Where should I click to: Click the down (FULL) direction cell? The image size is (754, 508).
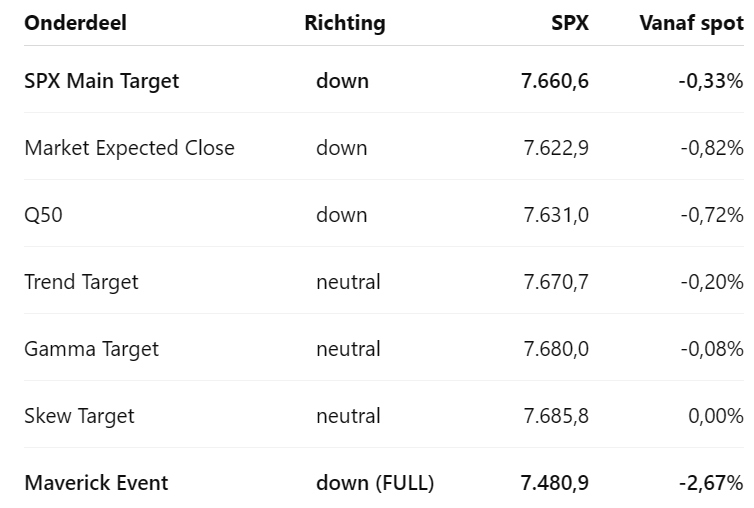click(375, 483)
